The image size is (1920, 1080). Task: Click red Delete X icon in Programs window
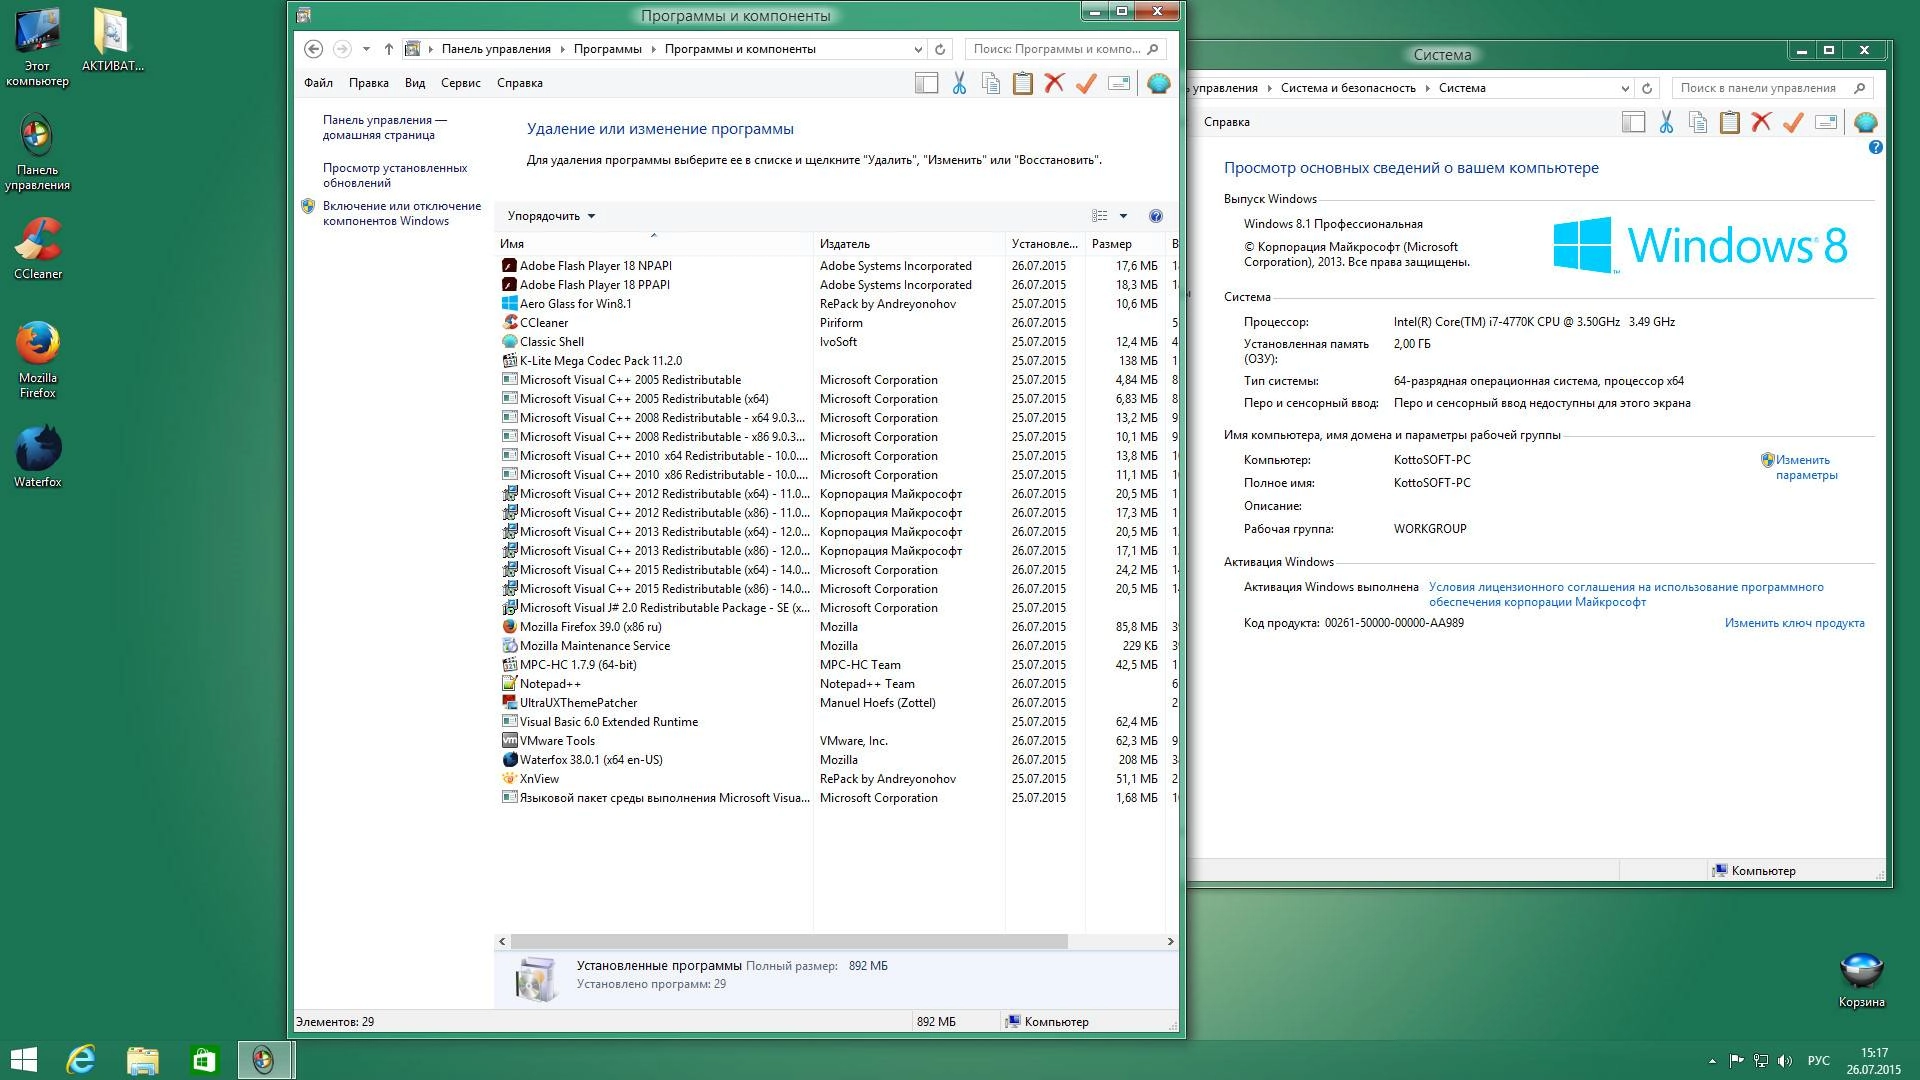point(1054,84)
